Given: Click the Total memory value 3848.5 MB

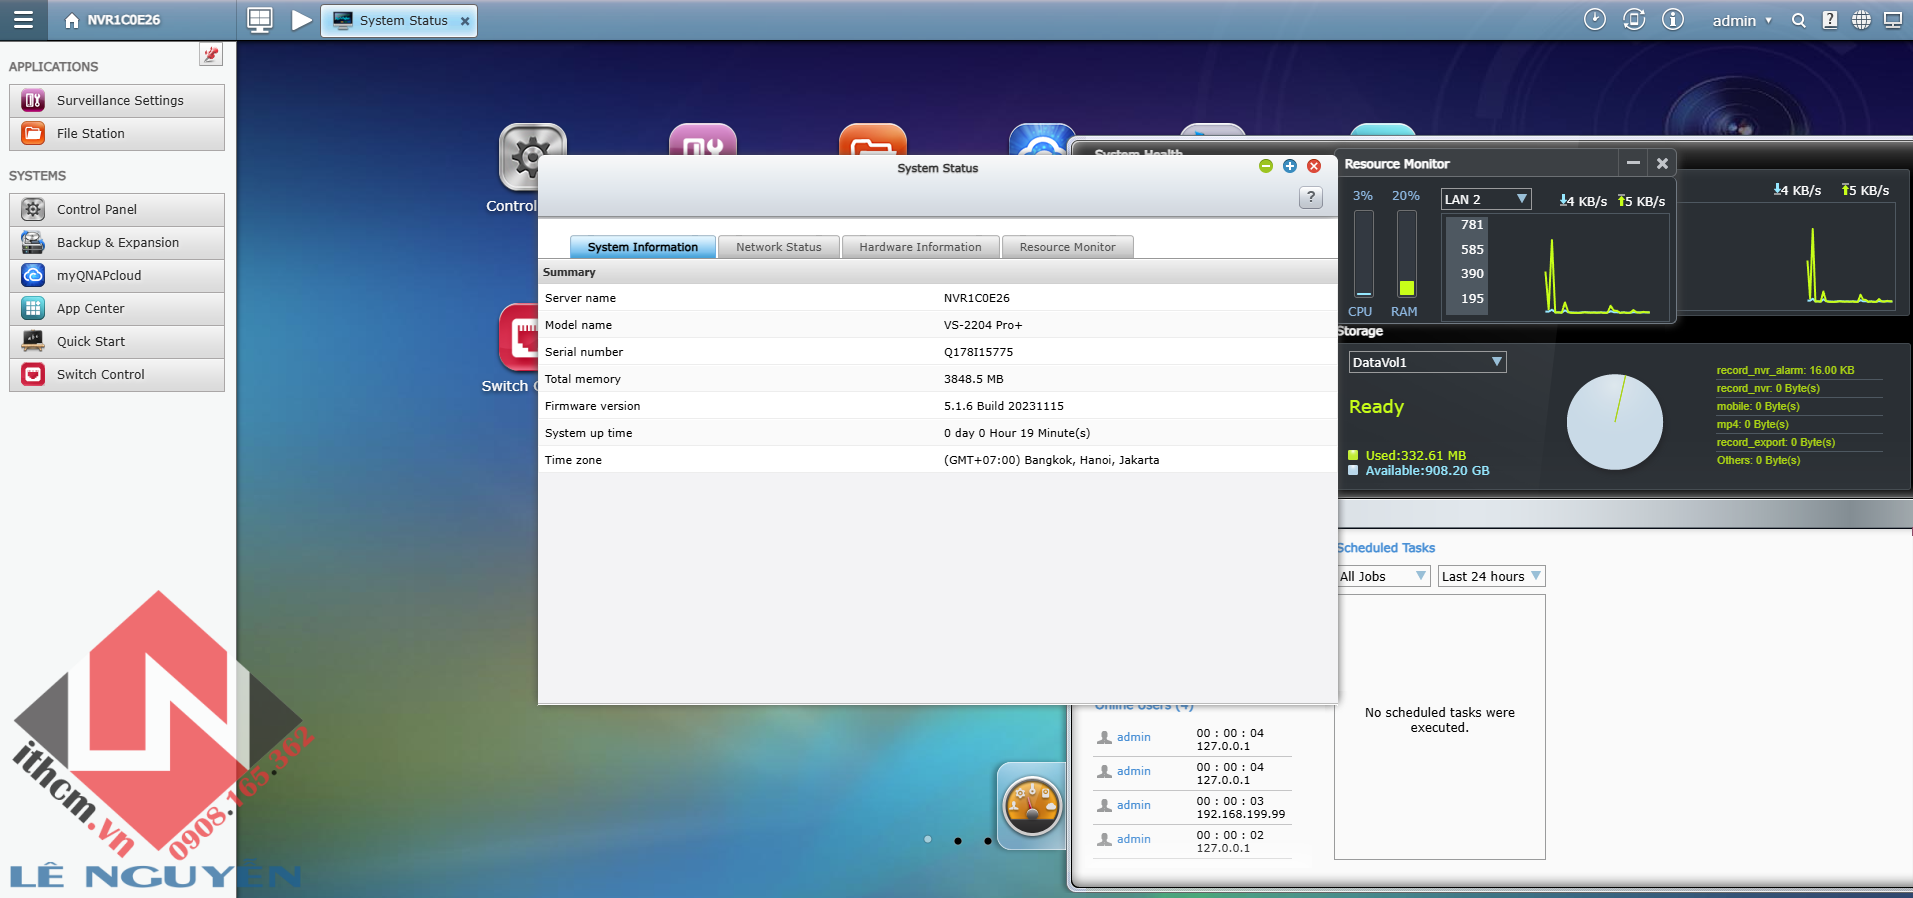Looking at the screenshot, I should (974, 379).
